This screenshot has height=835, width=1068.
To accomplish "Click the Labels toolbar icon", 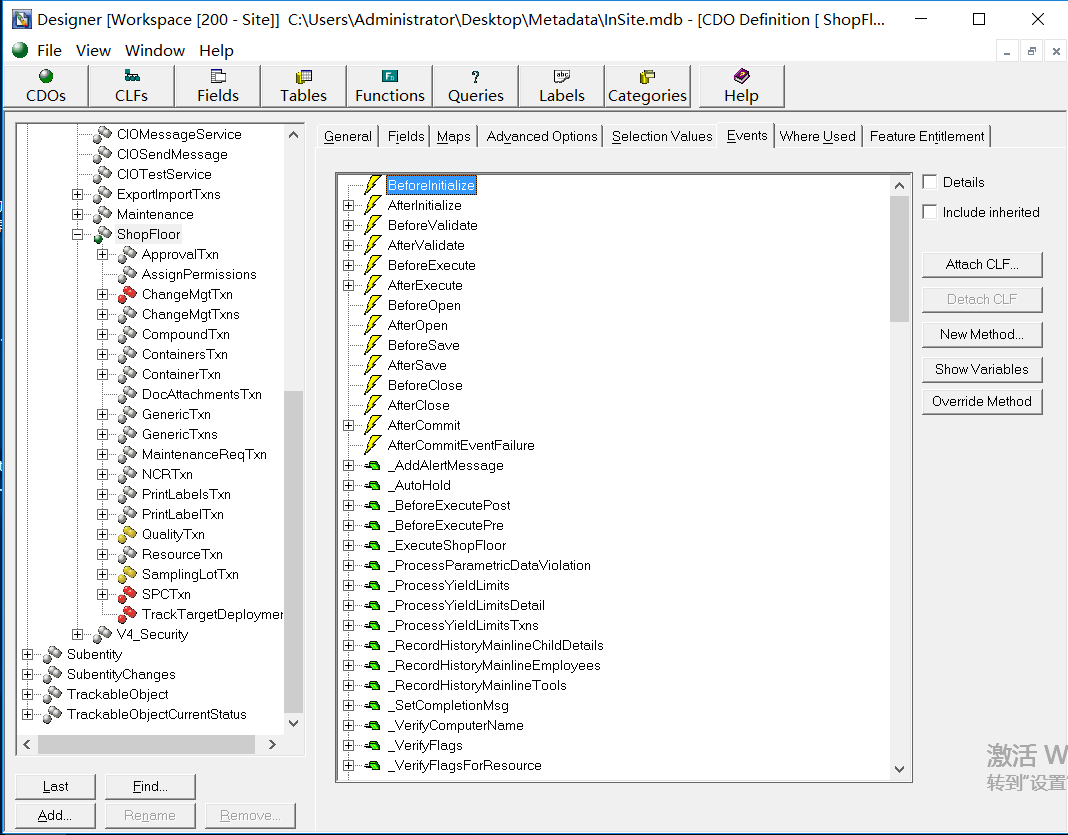I will click(561, 86).
